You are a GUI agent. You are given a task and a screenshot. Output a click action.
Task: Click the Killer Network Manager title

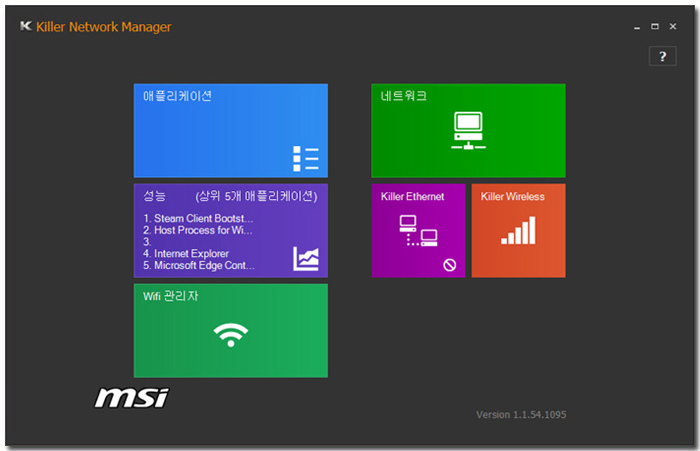[x=104, y=27]
